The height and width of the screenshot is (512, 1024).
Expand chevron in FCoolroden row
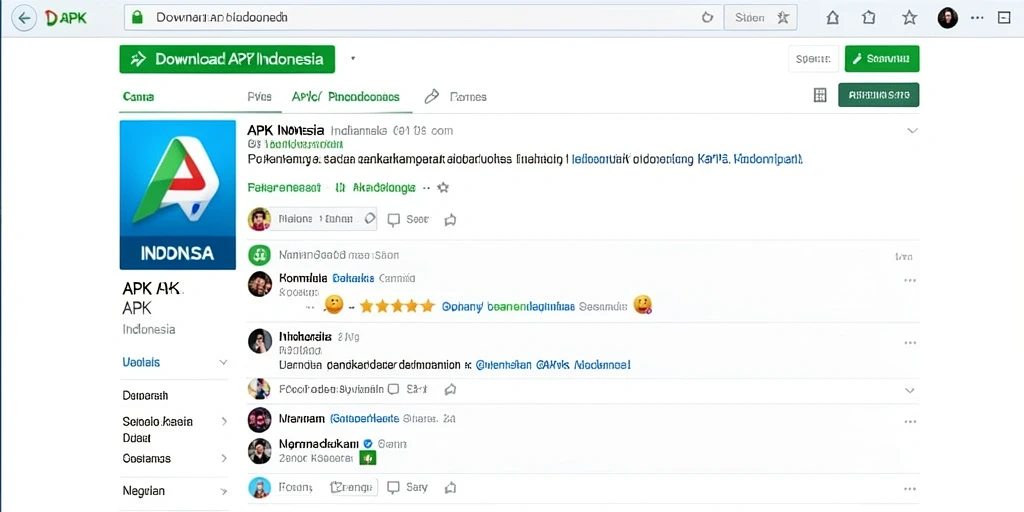click(x=910, y=391)
